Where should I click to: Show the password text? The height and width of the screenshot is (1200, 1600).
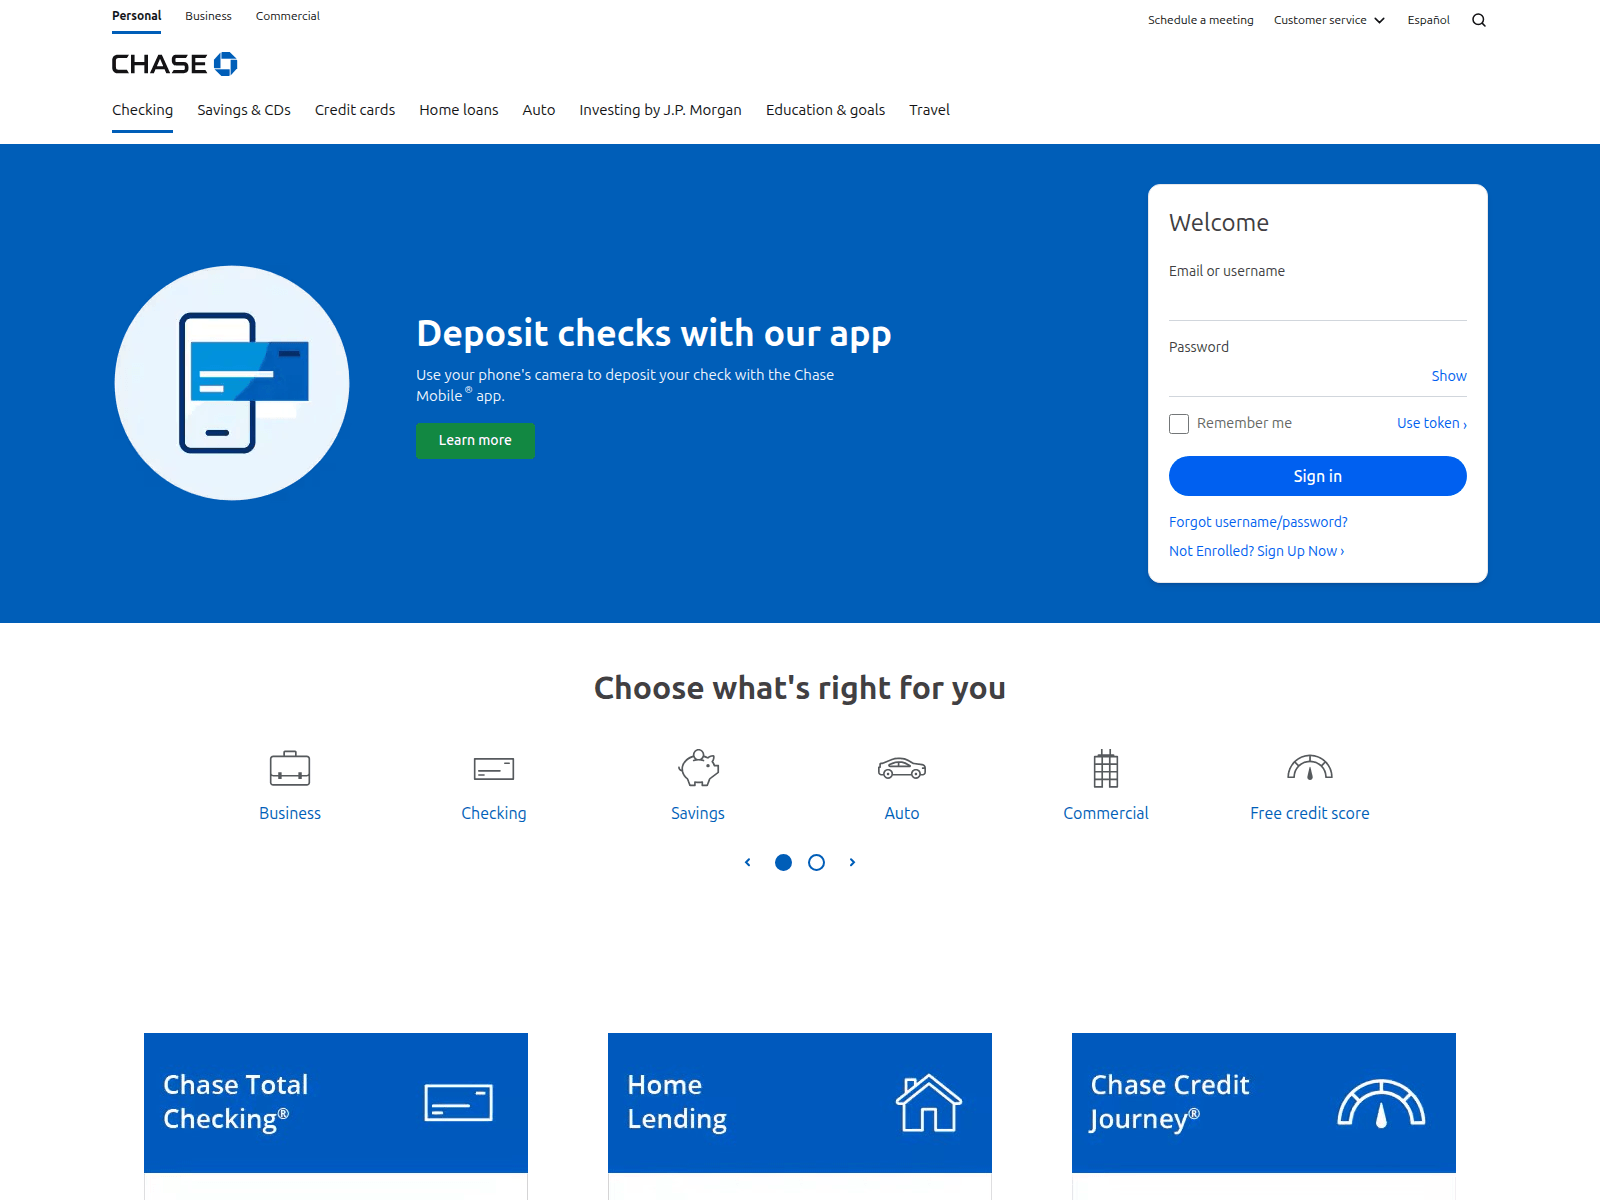(1449, 376)
